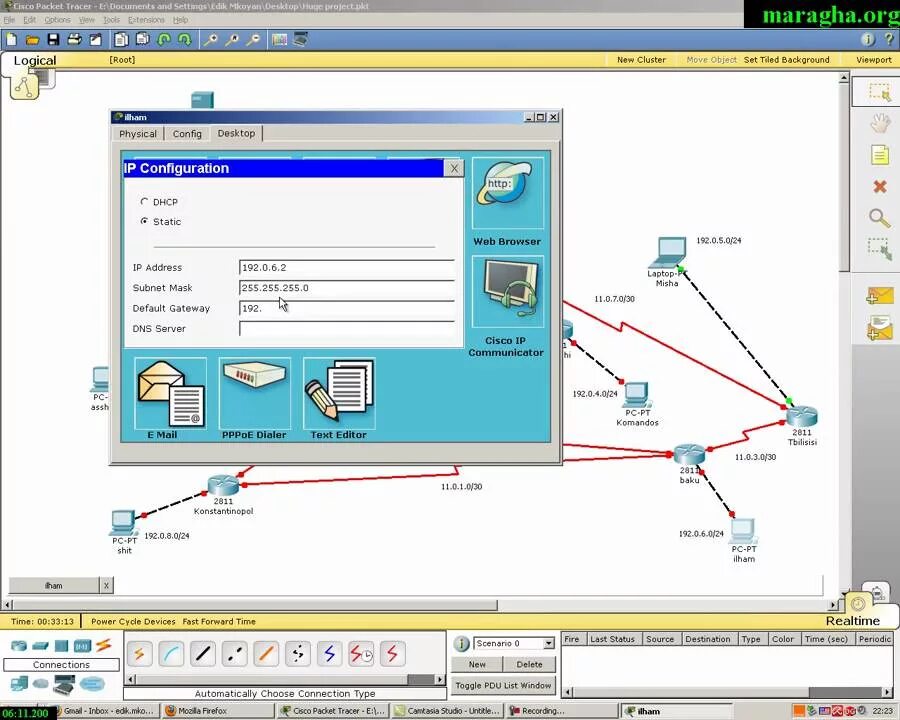Choose the Move Layout hand tool
Image resolution: width=900 pixels, height=720 pixels.
pyautogui.click(x=879, y=123)
